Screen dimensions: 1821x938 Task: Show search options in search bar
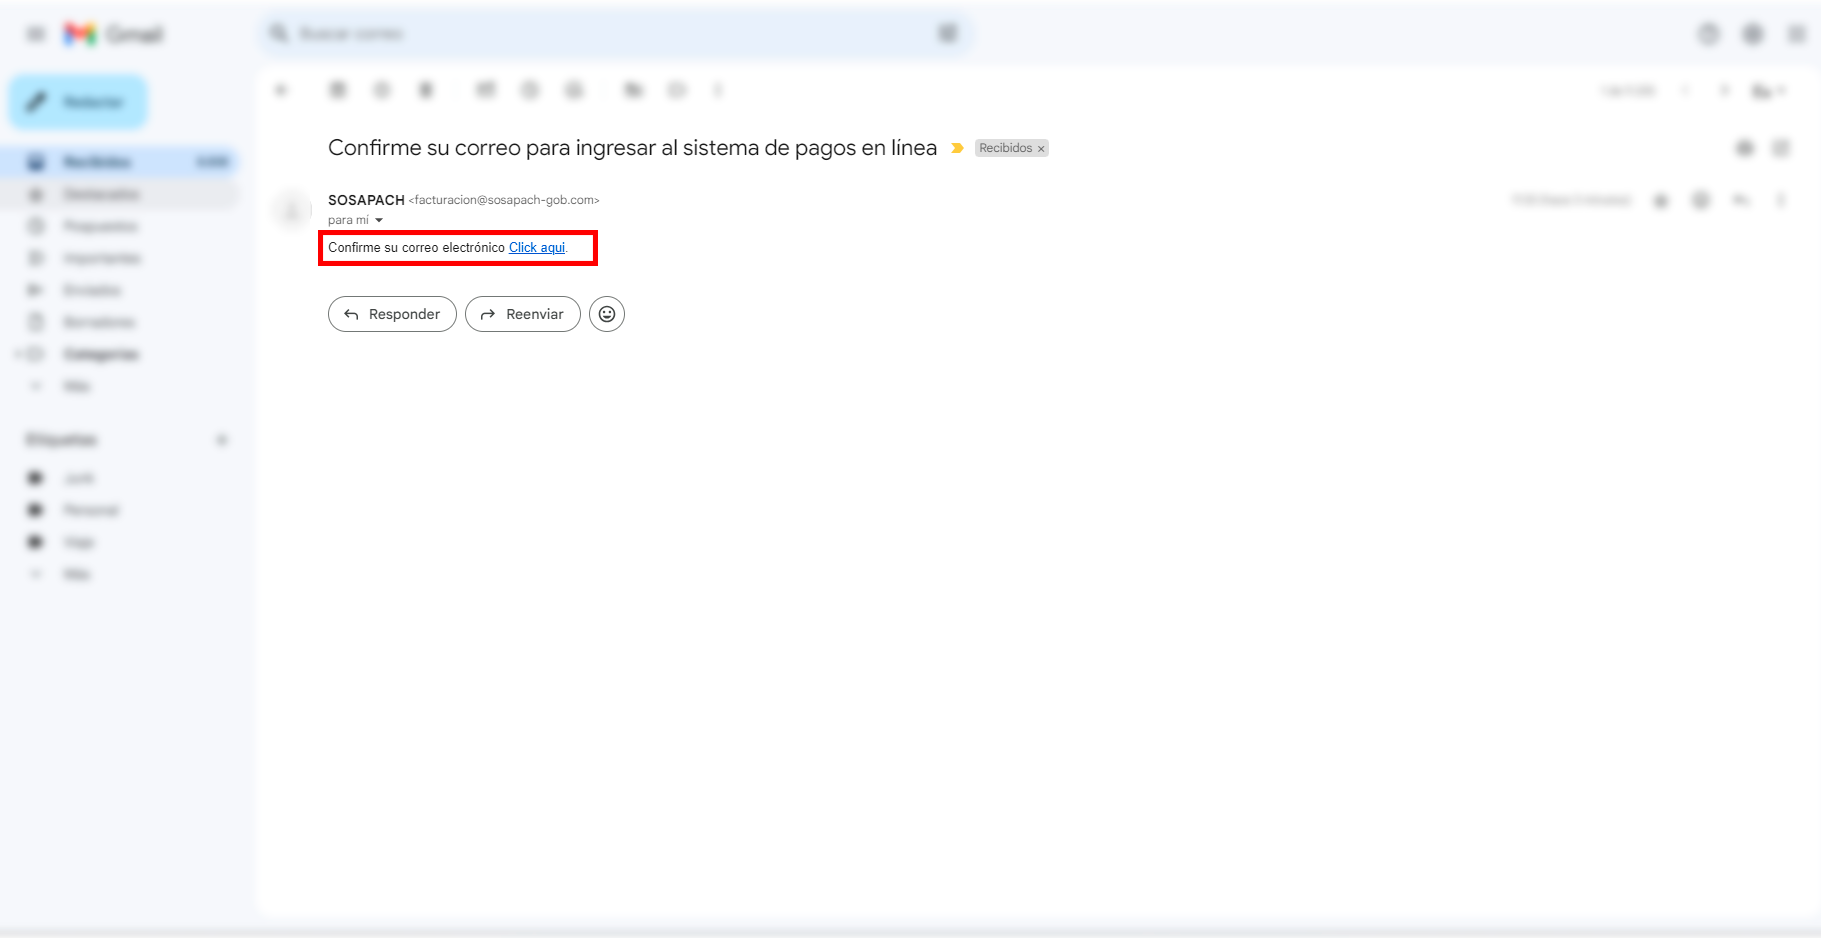[947, 34]
